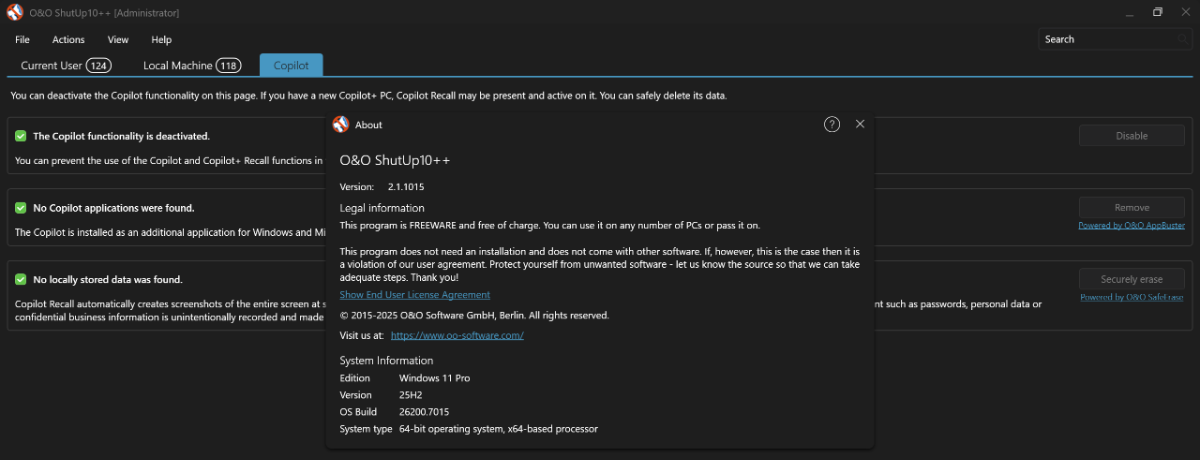This screenshot has height=460, width=1200.
Task: Click the O&O ShutUp10++ logo in title bar
Action: [x=15, y=12]
